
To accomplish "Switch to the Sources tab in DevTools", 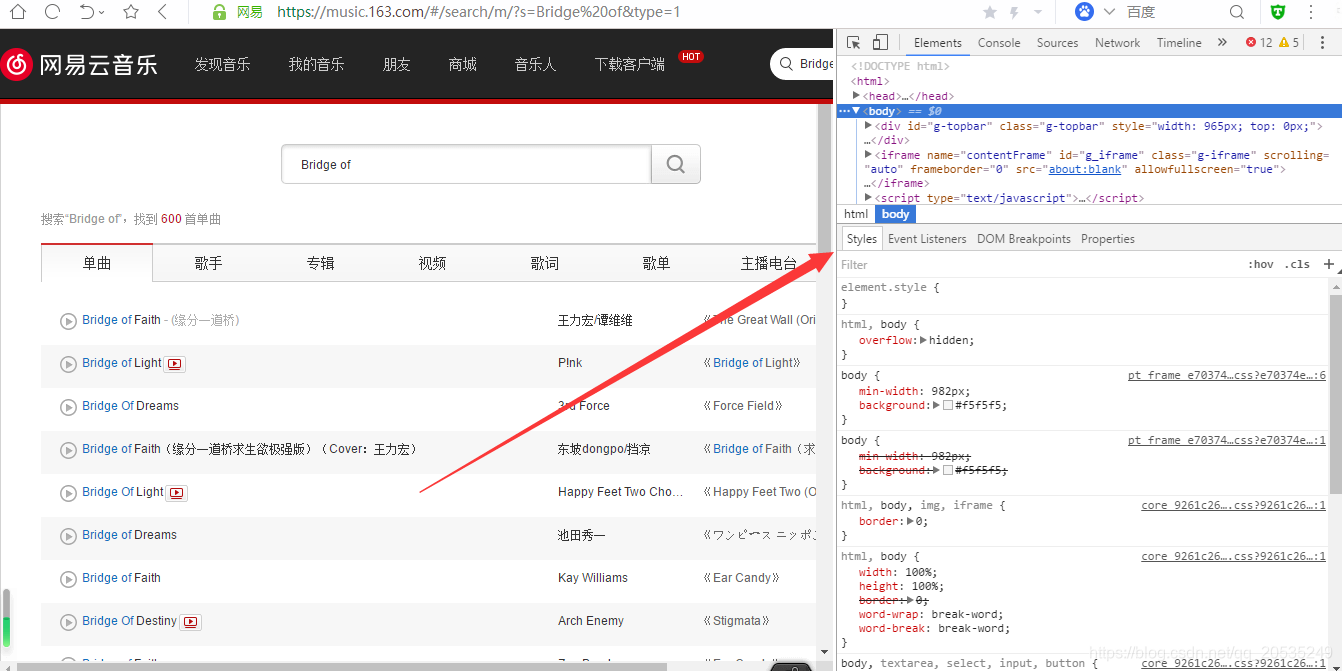I will coord(1057,43).
